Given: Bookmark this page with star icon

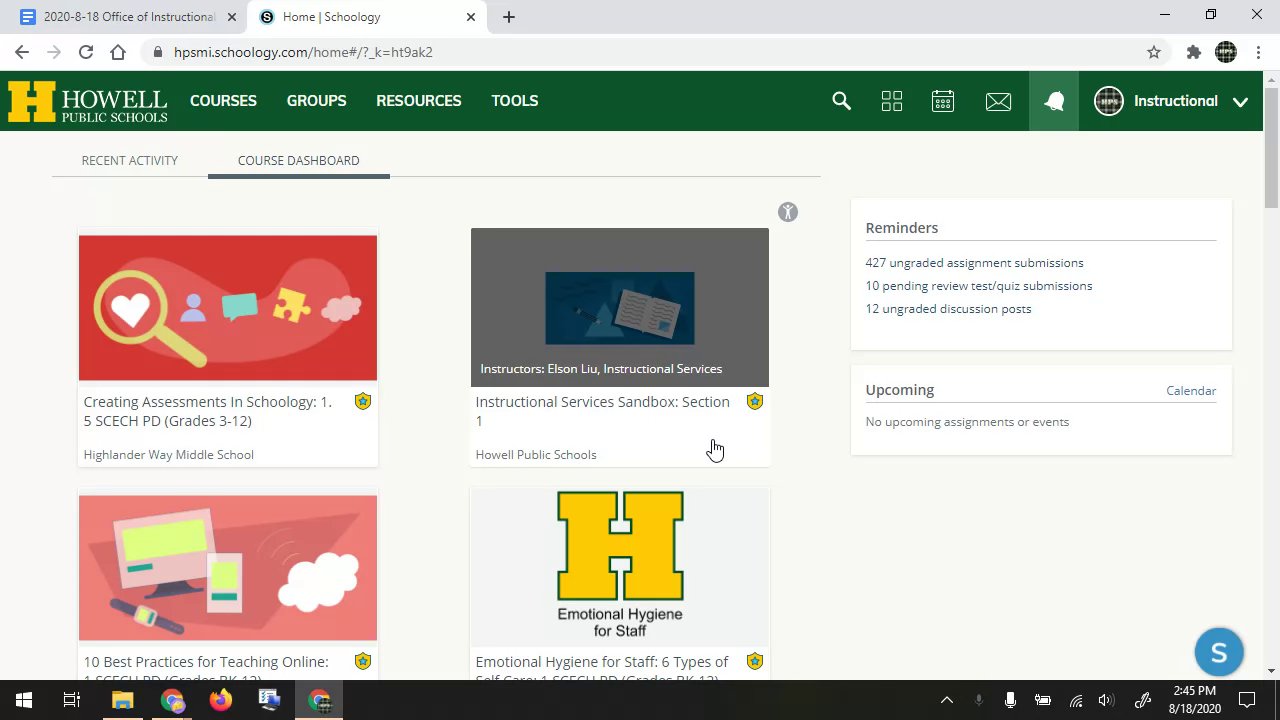Looking at the screenshot, I should coord(1154,52).
